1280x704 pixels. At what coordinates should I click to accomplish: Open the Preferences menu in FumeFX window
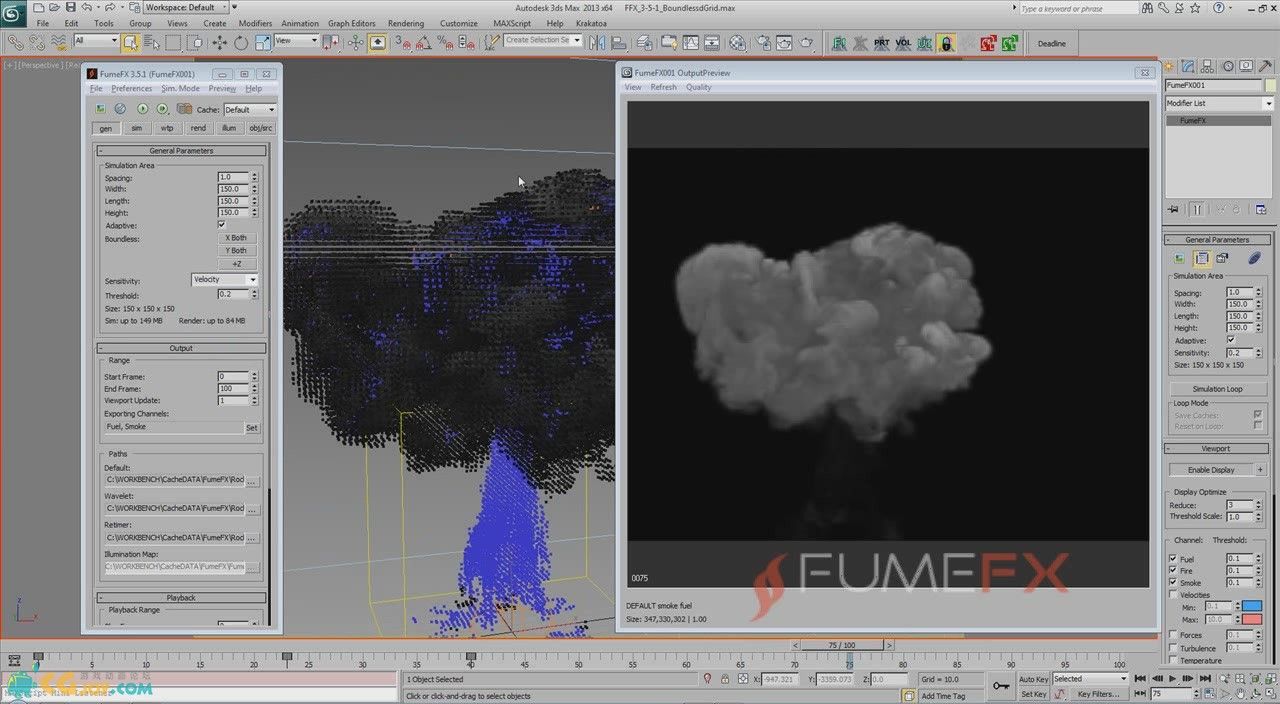[x=131, y=88]
